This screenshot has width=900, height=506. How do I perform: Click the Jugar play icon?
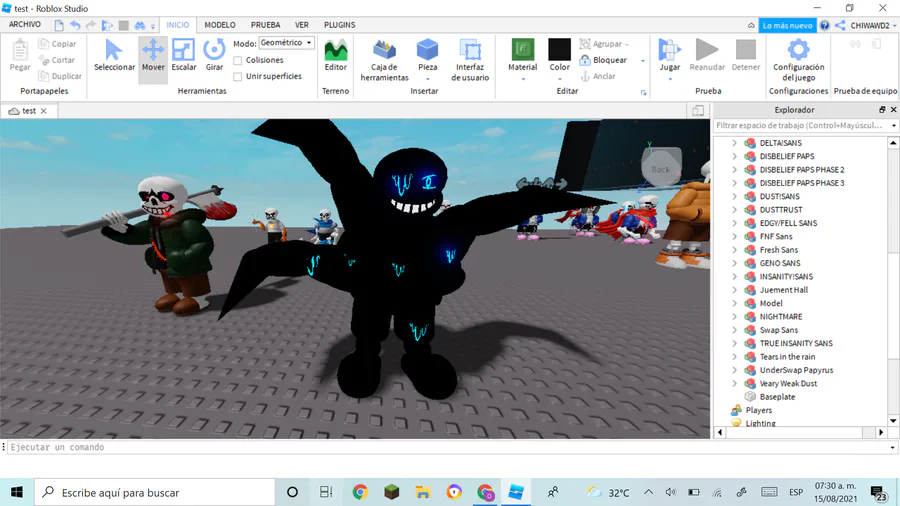click(669, 50)
